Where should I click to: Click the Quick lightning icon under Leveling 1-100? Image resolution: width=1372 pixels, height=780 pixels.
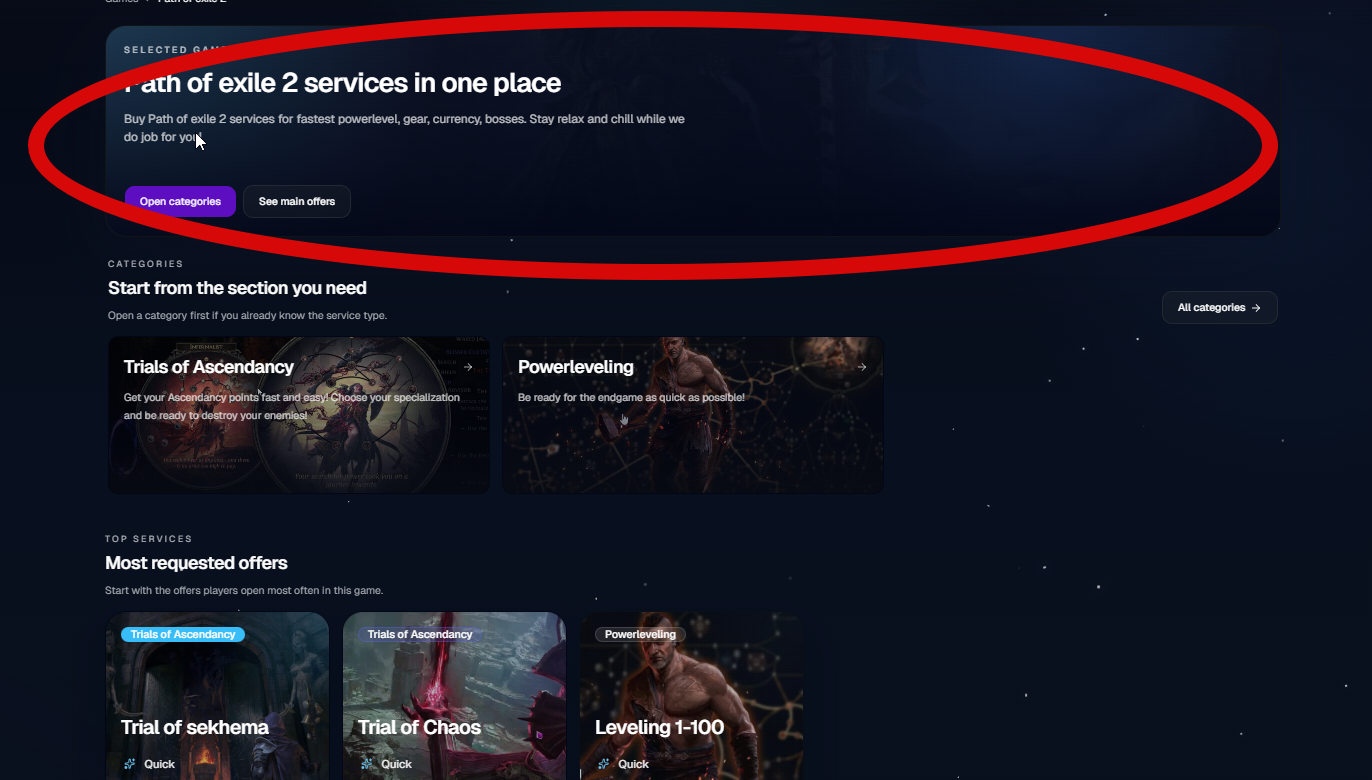click(604, 764)
